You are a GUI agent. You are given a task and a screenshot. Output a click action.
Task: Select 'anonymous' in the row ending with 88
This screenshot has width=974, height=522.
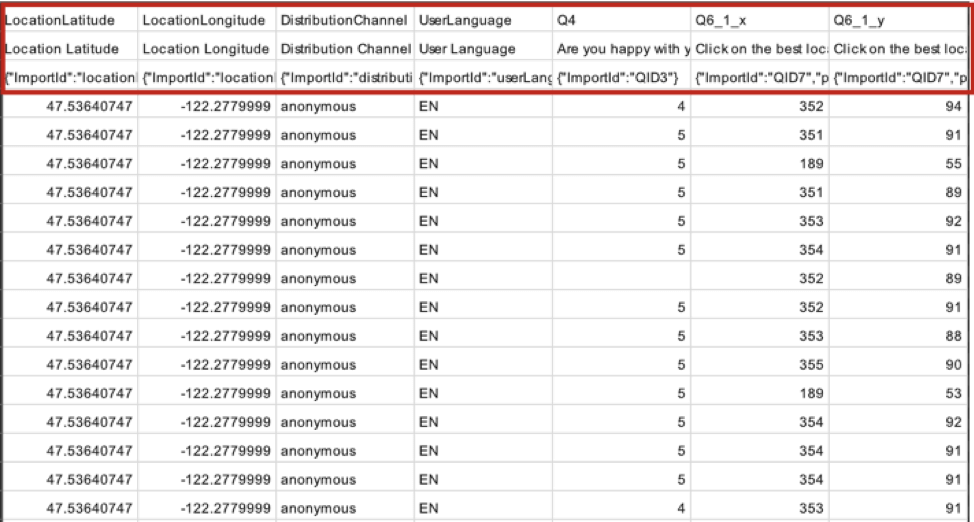(345, 336)
